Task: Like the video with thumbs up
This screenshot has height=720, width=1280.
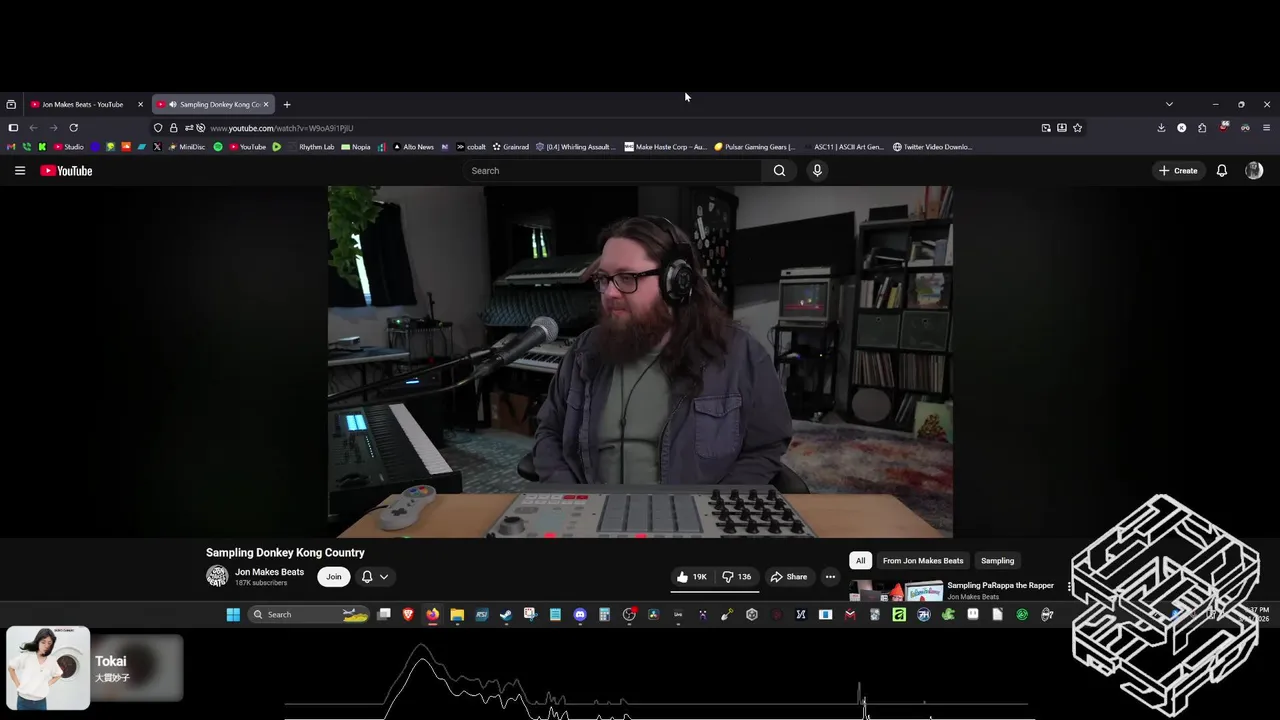Action: tap(692, 577)
